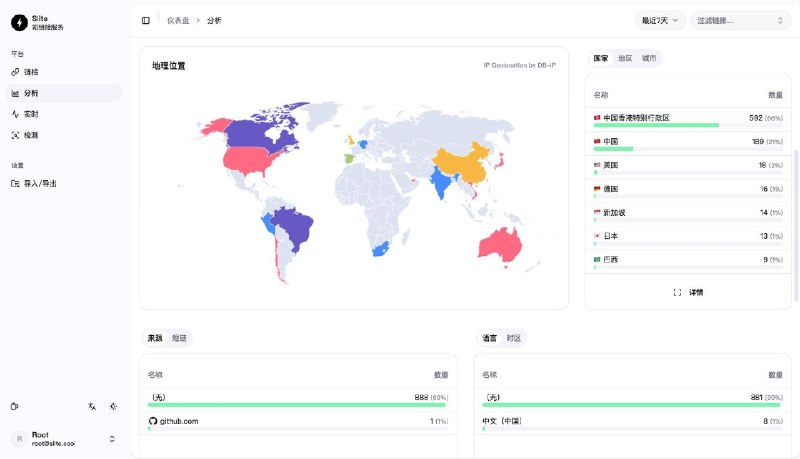Image resolution: width=800 pixels, height=459 pixels.
Task: Click the 中国 green progress bar
Action: (613, 149)
